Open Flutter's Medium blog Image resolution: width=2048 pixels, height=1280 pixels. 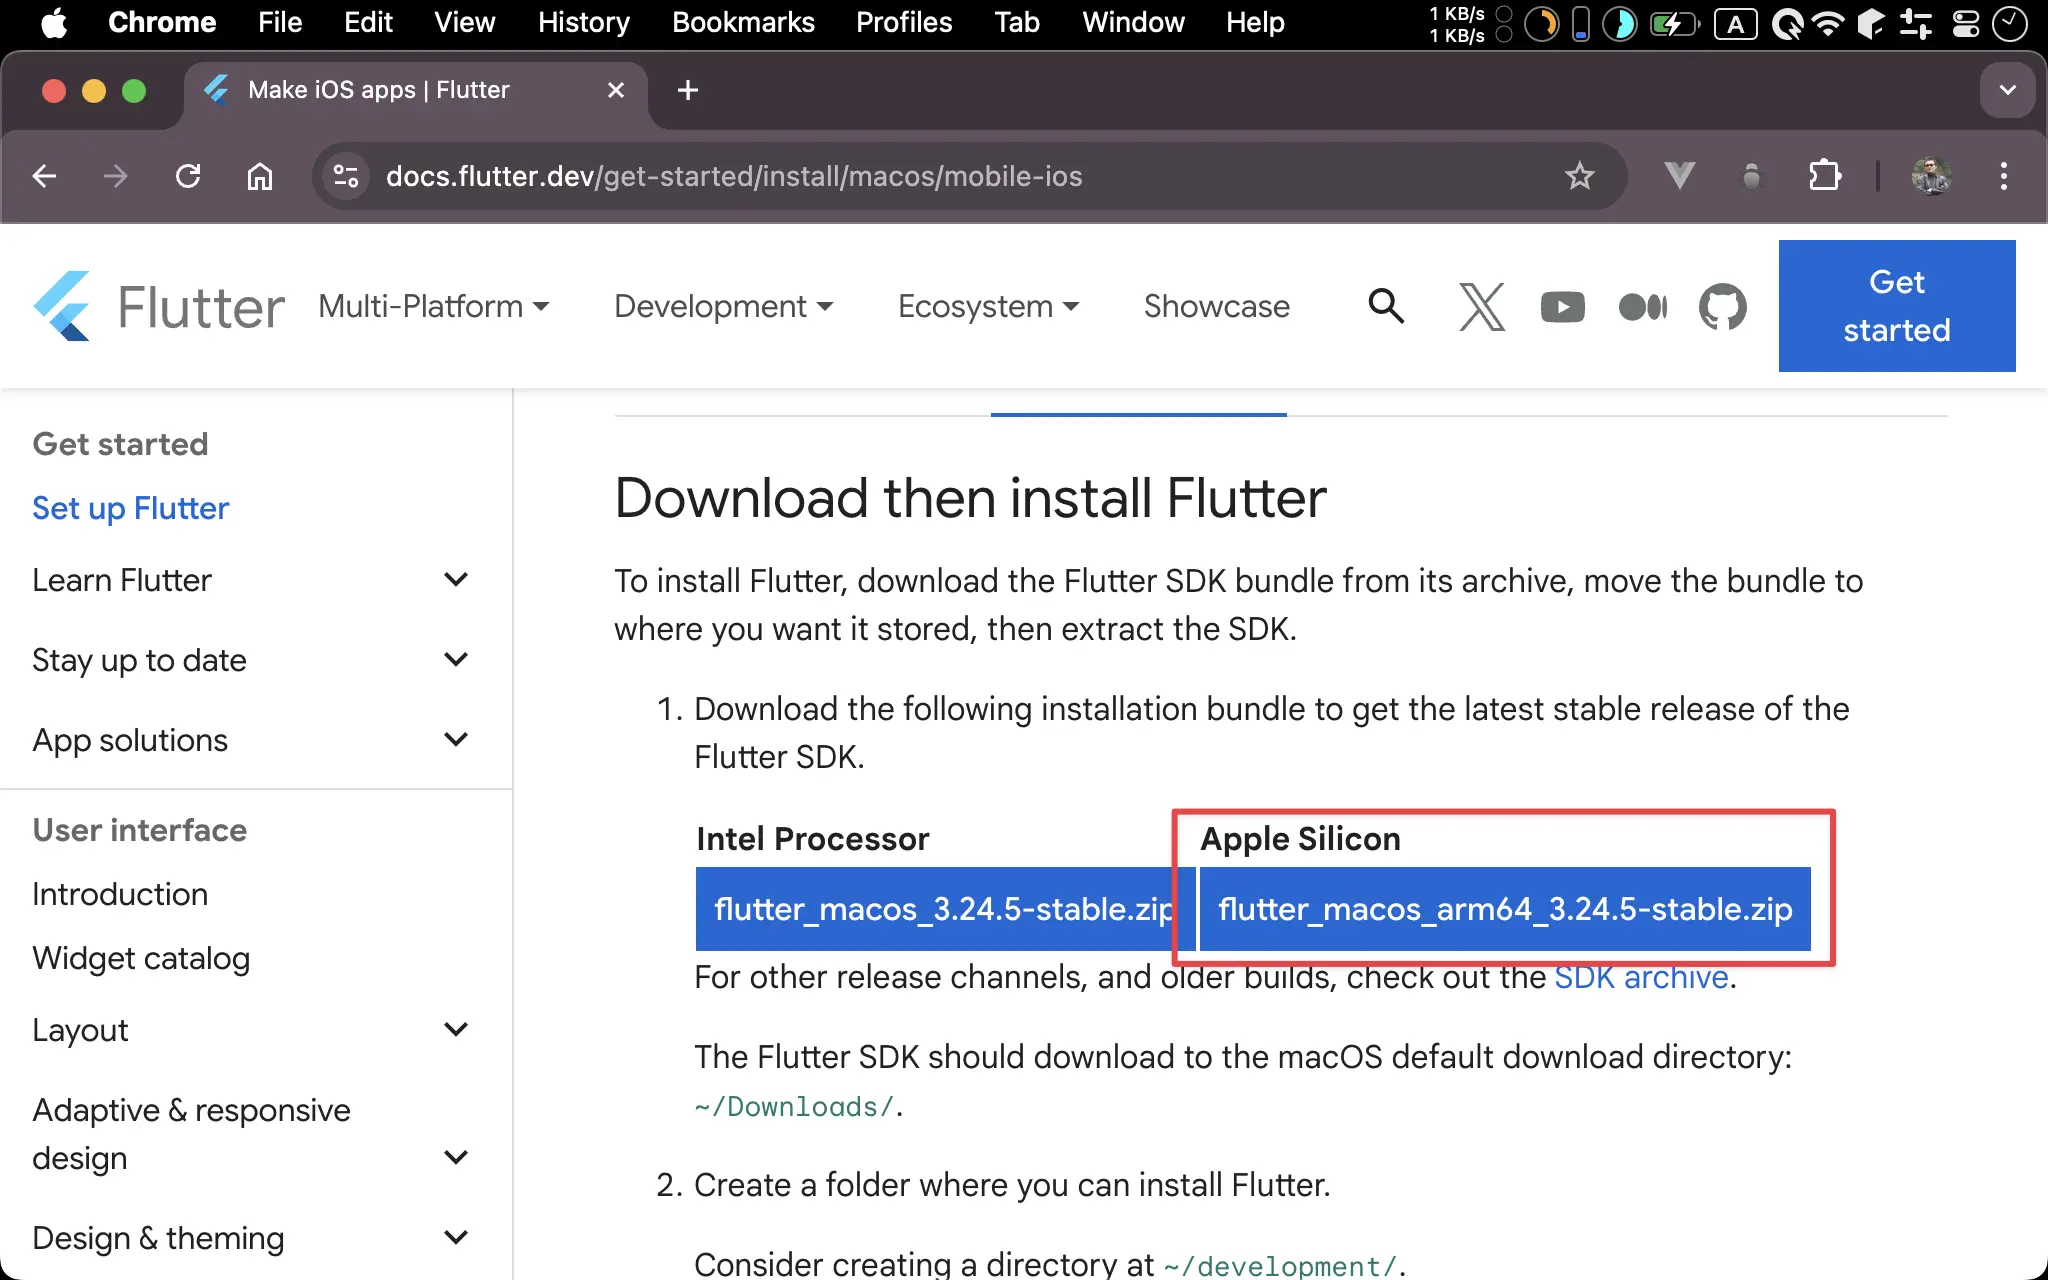pyautogui.click(x=1643, y=306)
